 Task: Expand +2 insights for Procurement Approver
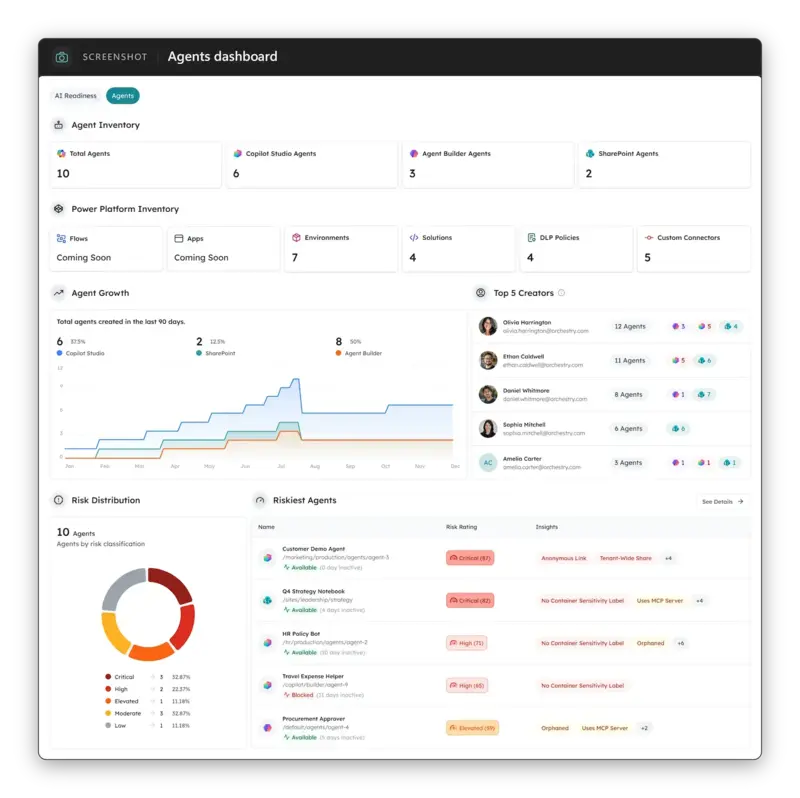644,728
